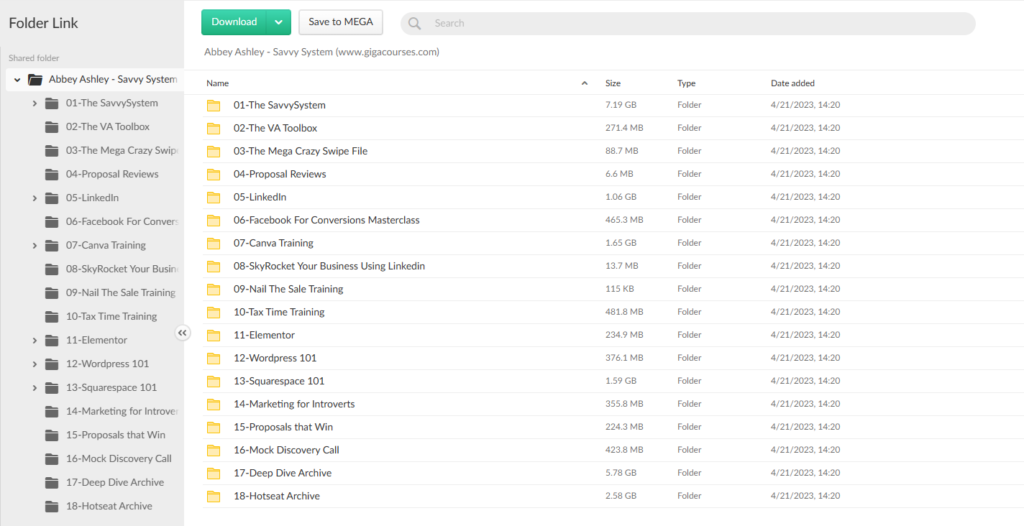This screenshot has height=526, width=1024.
Task: Click Save to MEGA button
Action: click(x=340, y=22)
